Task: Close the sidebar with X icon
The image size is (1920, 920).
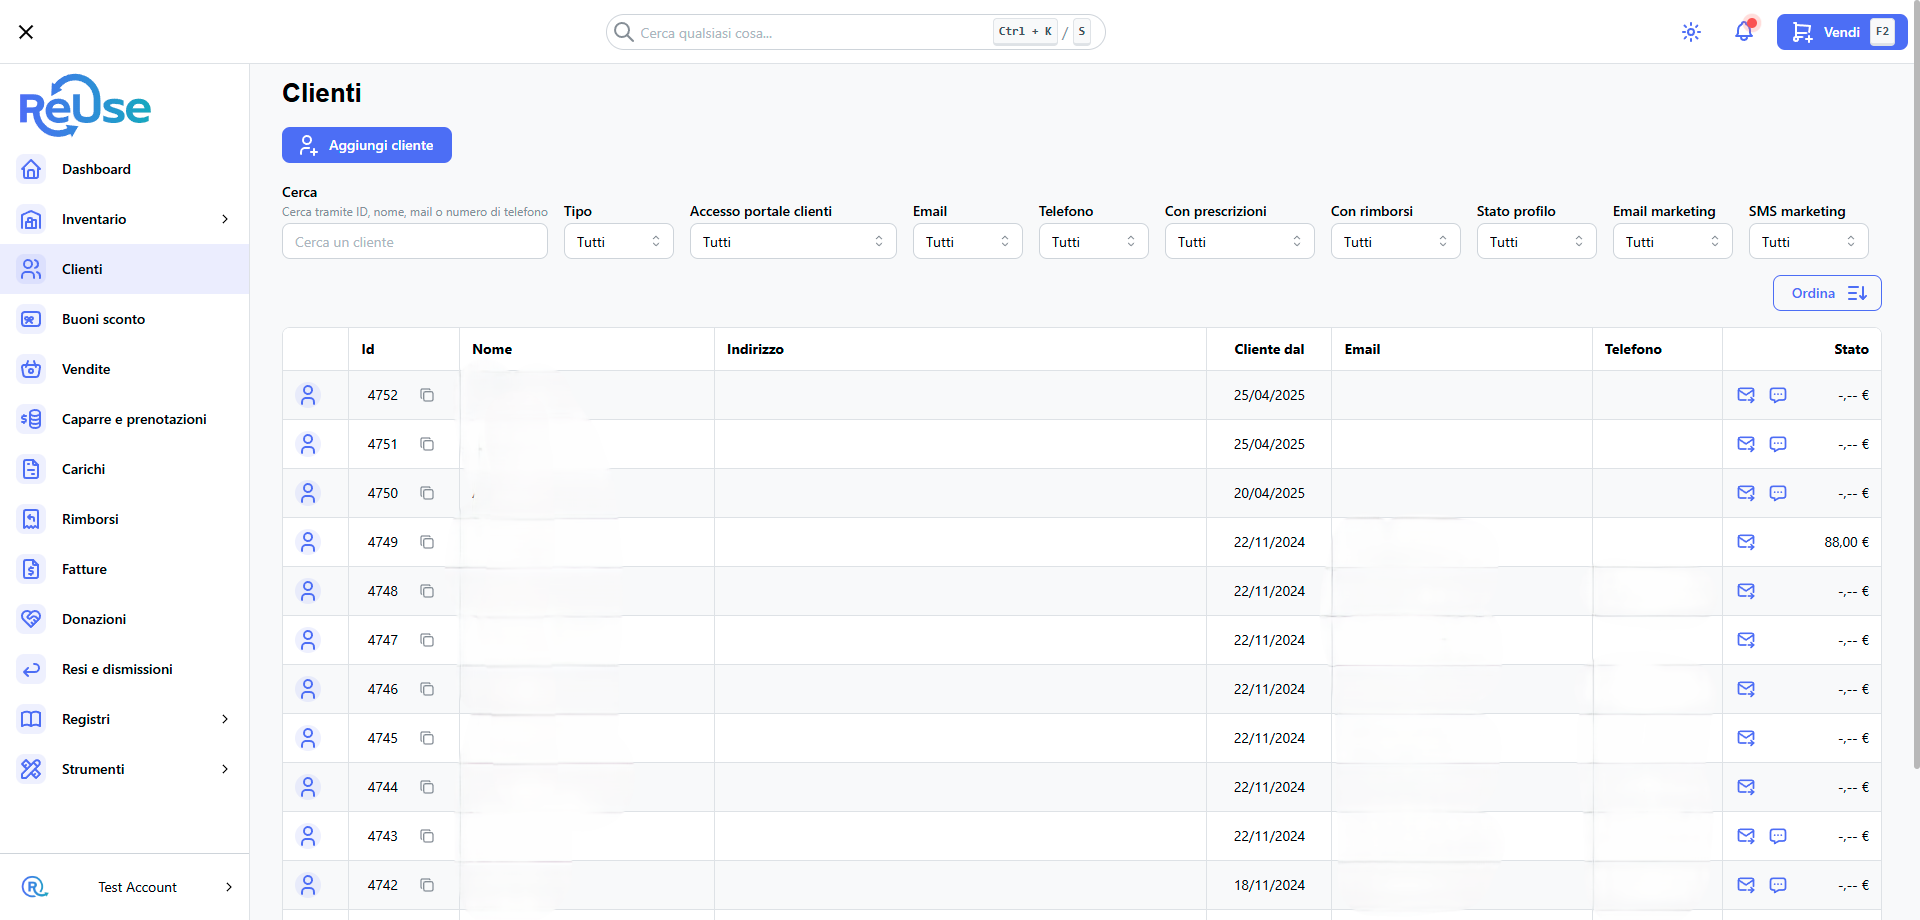Action: [x=26, y=32]
